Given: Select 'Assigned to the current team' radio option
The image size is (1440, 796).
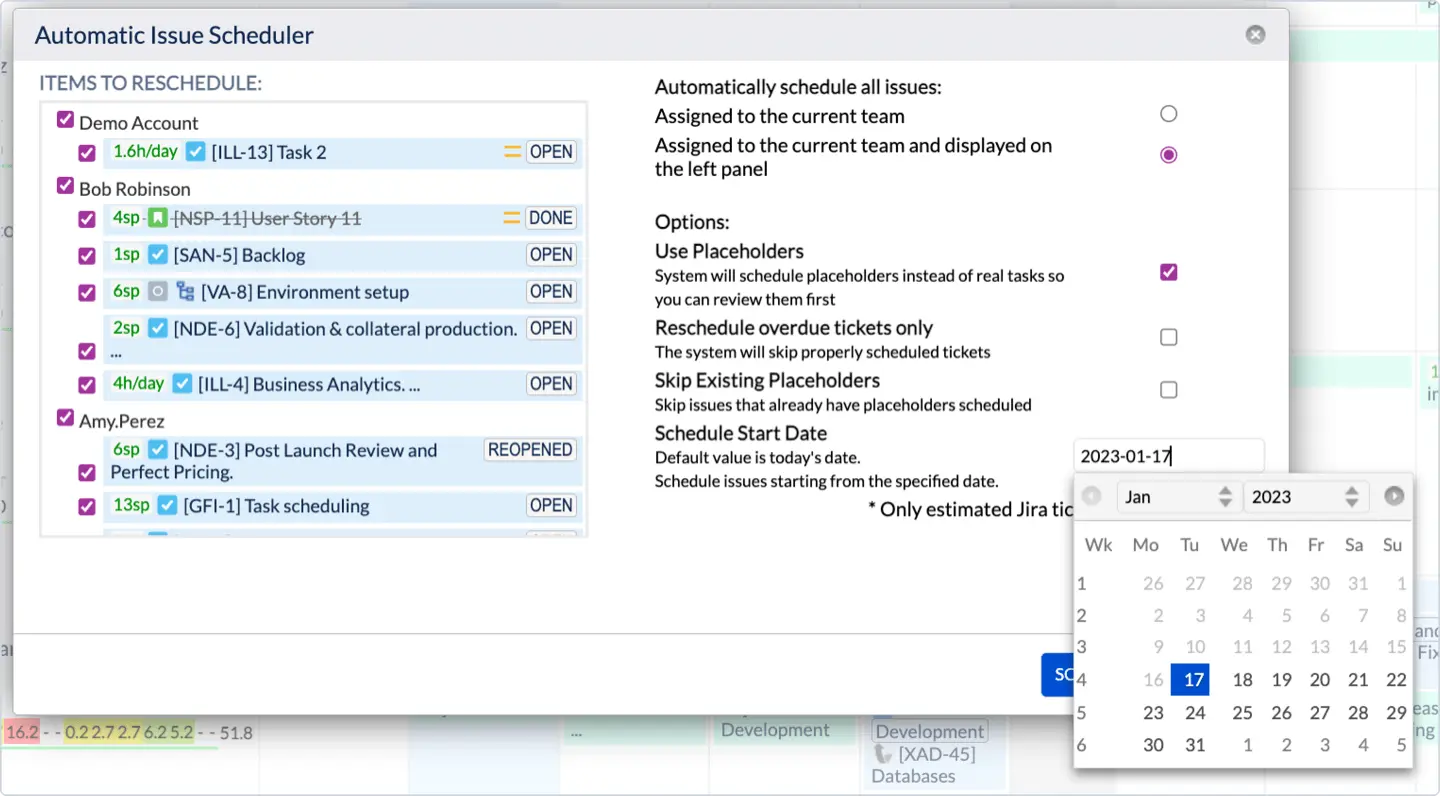Looking at the screenshot, I should coord(1168,114).
